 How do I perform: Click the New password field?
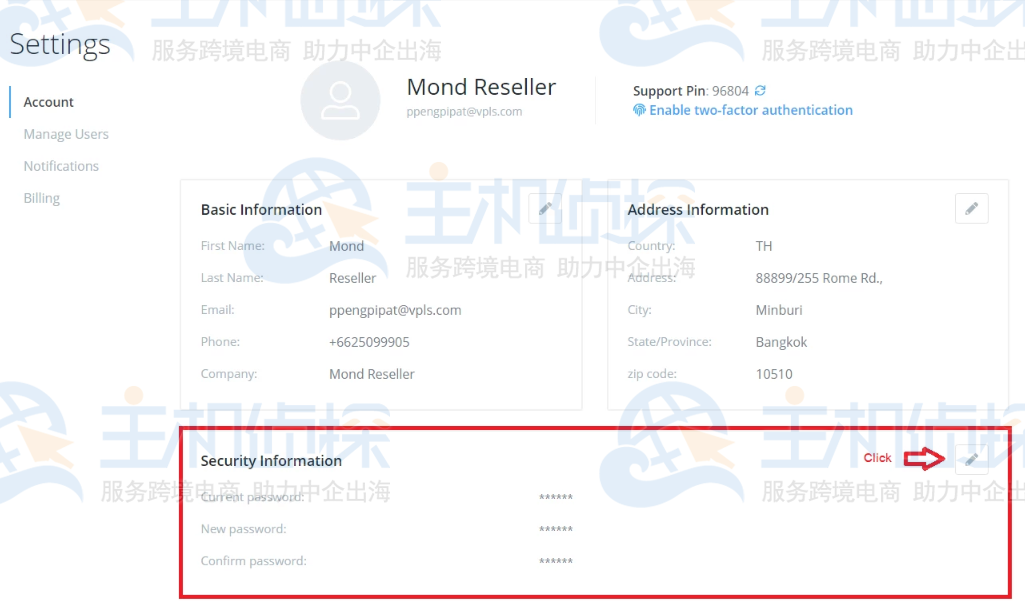pos(554,528)
